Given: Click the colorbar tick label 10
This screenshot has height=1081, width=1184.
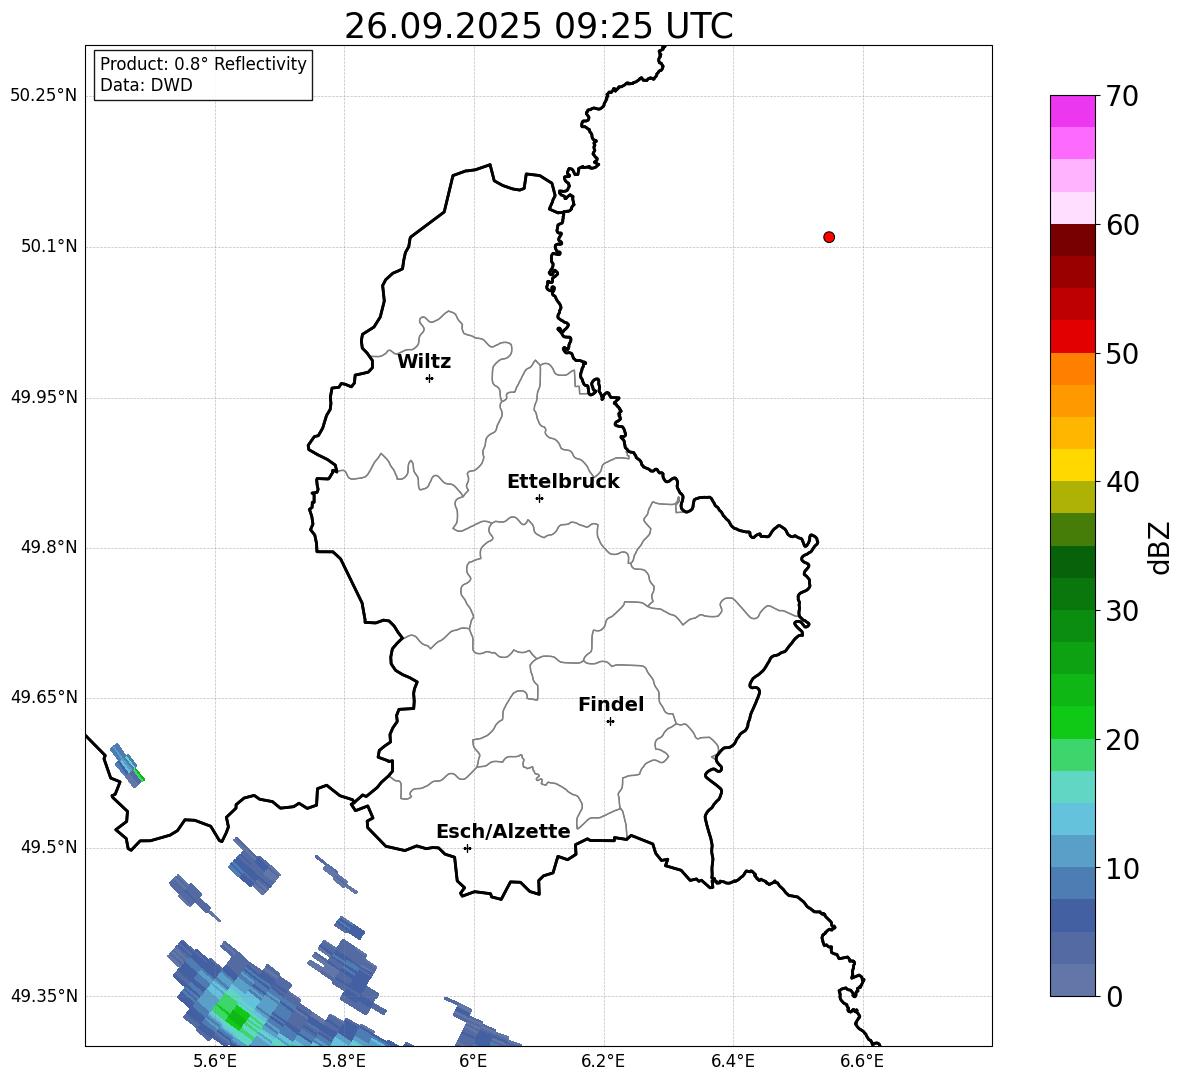Looking at the screenshot, I should click(x=1122, y=868).
